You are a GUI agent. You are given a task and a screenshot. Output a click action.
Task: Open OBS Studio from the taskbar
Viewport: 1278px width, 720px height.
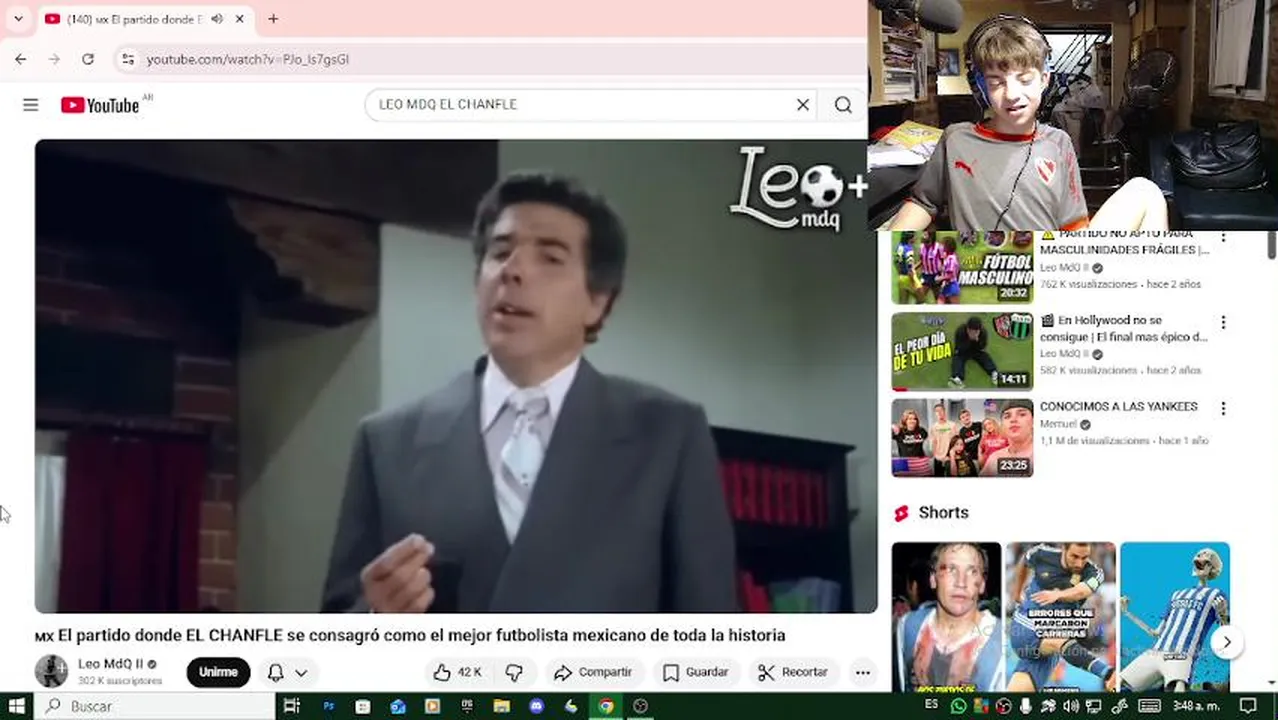pyautogui.click(x=640, y=706)
